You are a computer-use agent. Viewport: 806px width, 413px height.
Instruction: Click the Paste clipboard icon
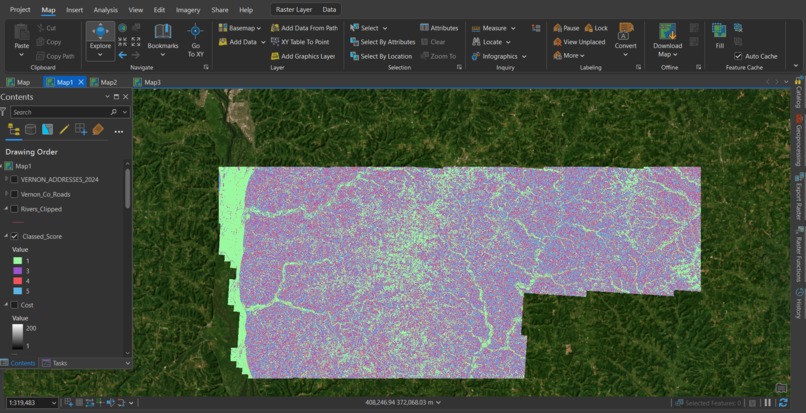pos(22,32)
